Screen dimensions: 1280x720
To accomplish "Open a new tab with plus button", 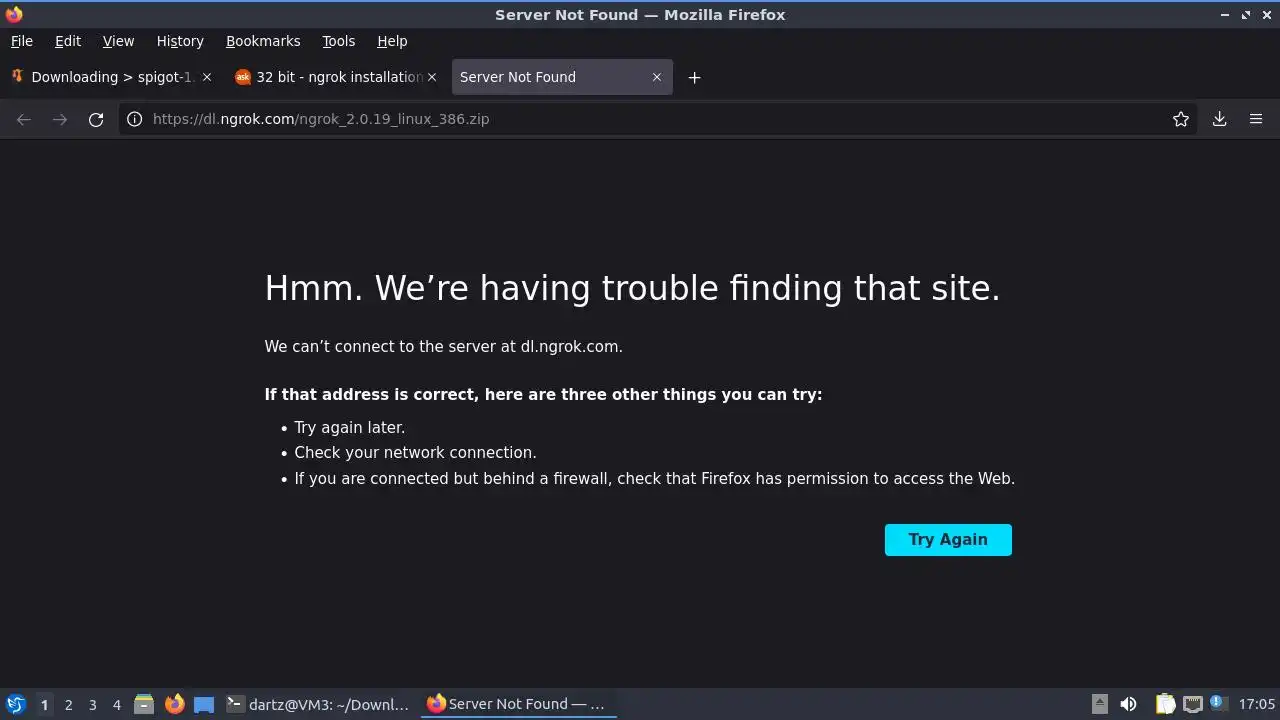I will pos(694,77).
